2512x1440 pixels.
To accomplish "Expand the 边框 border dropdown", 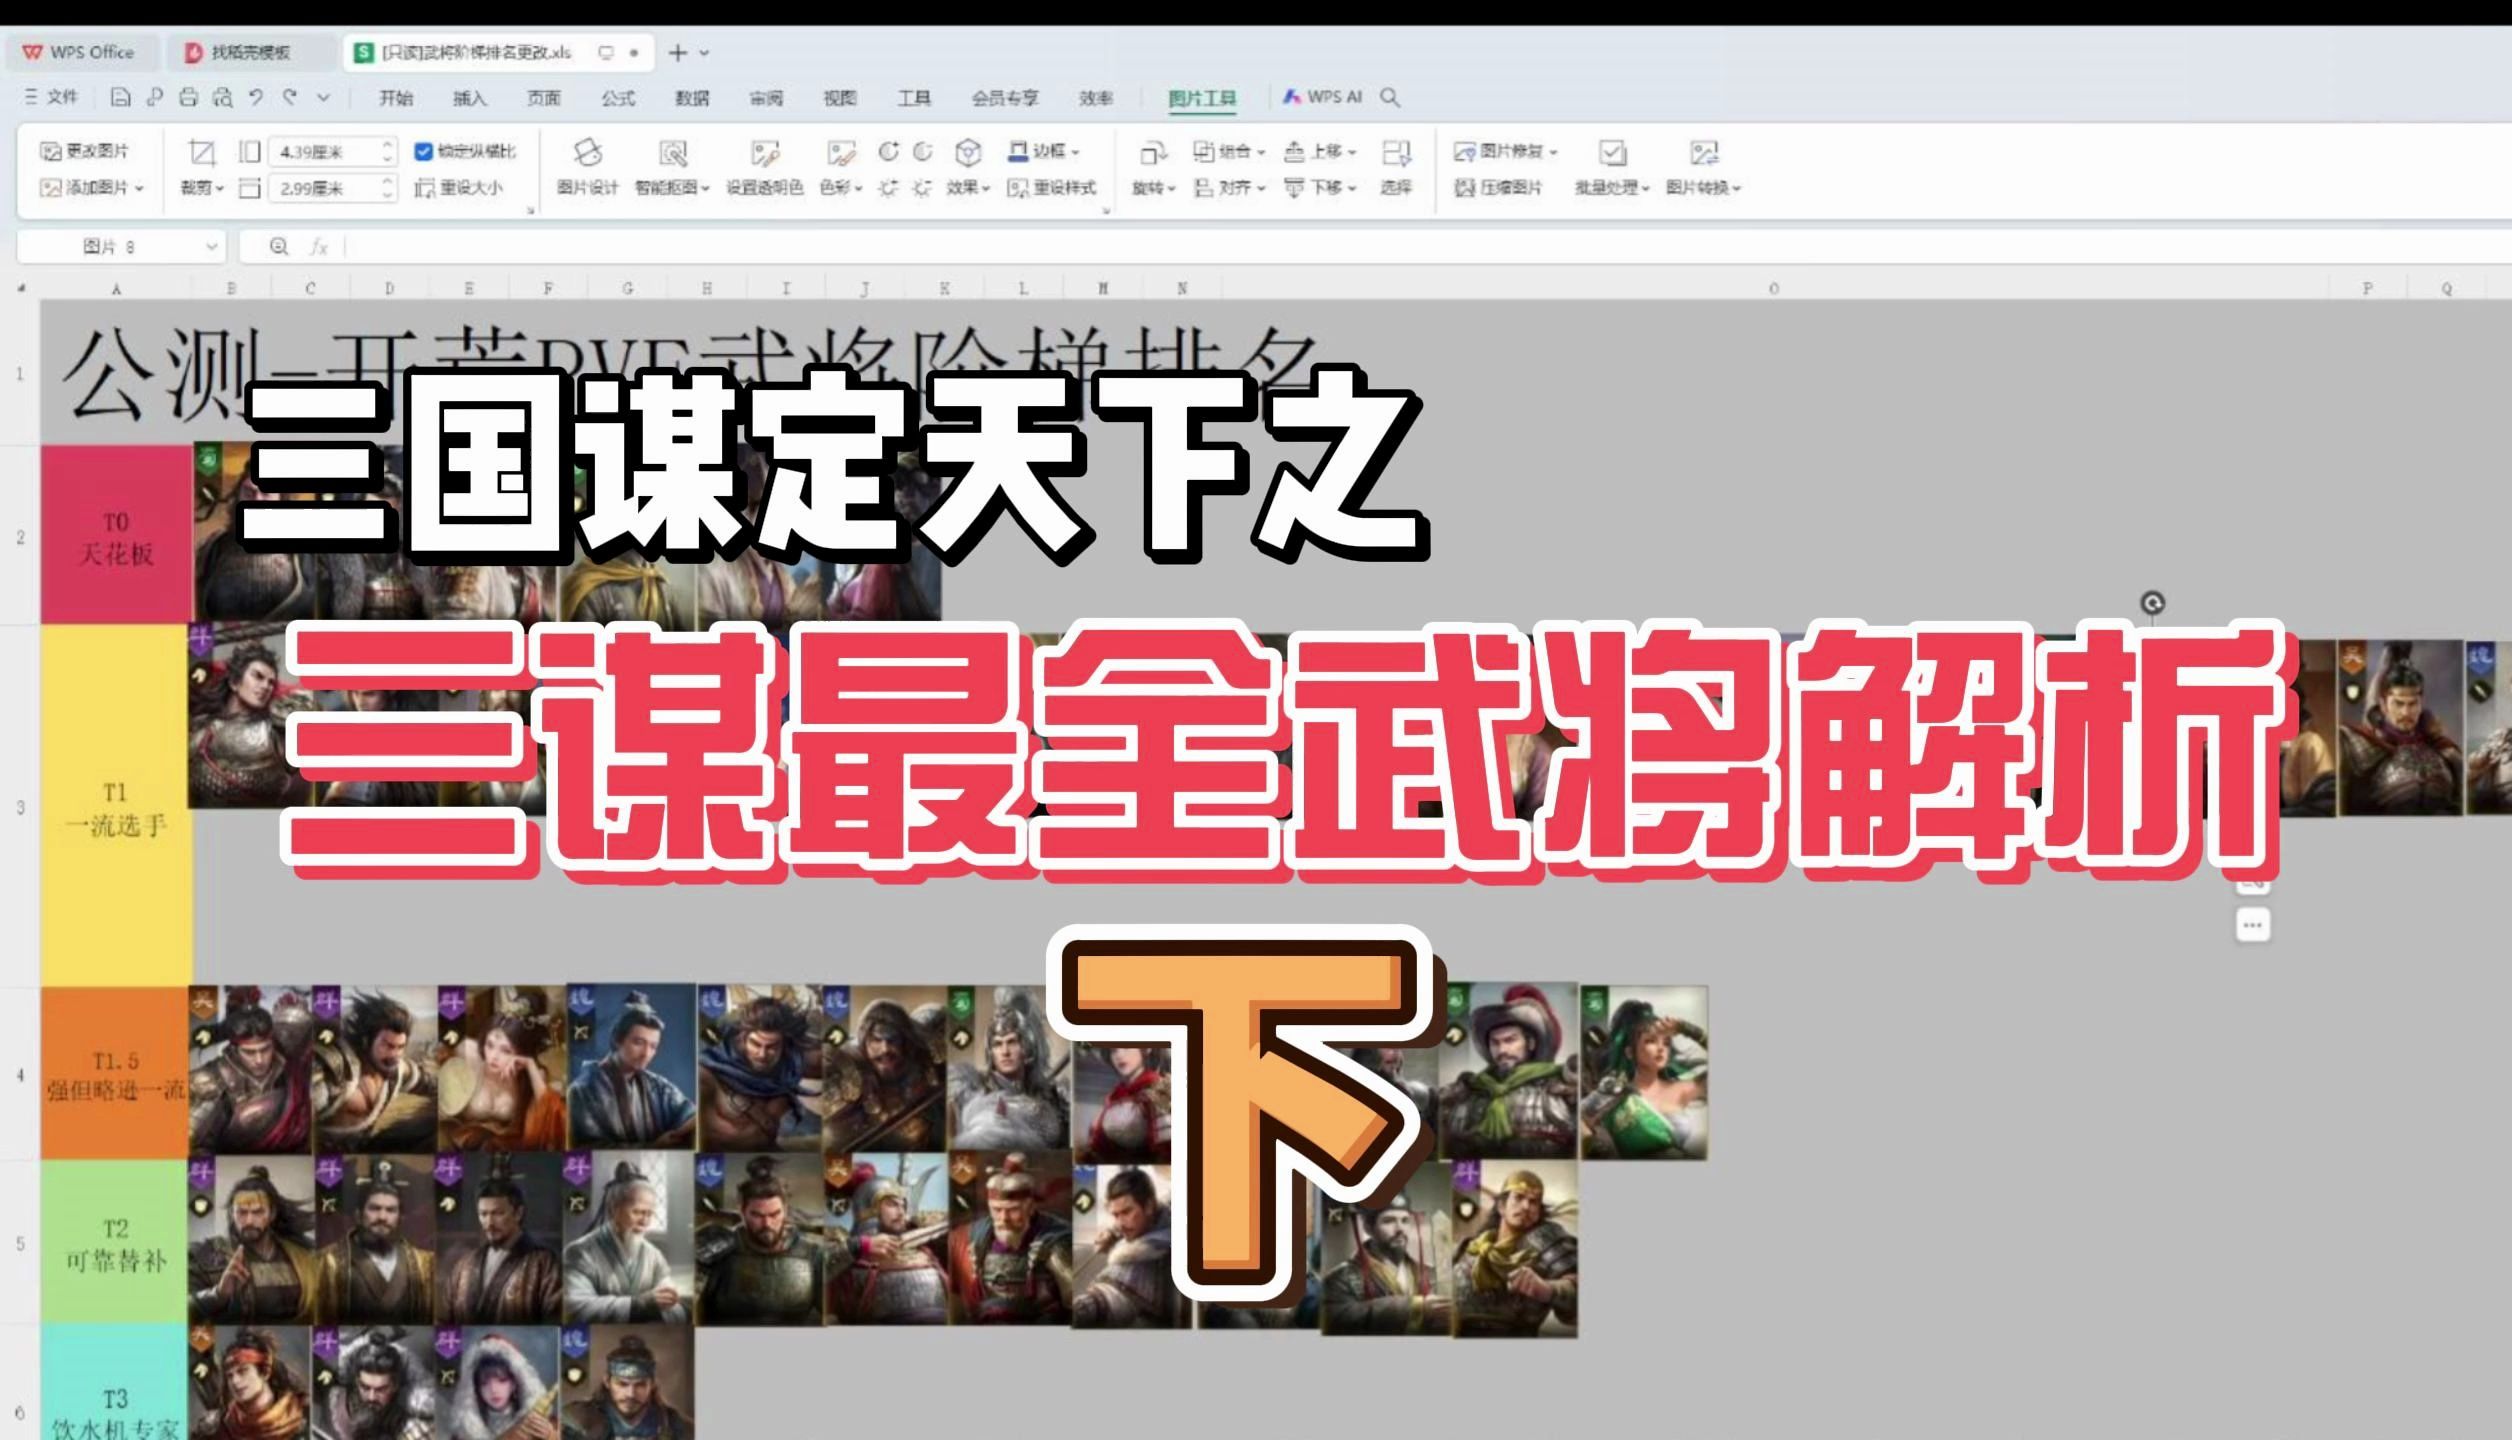I will coord(1075,152).
